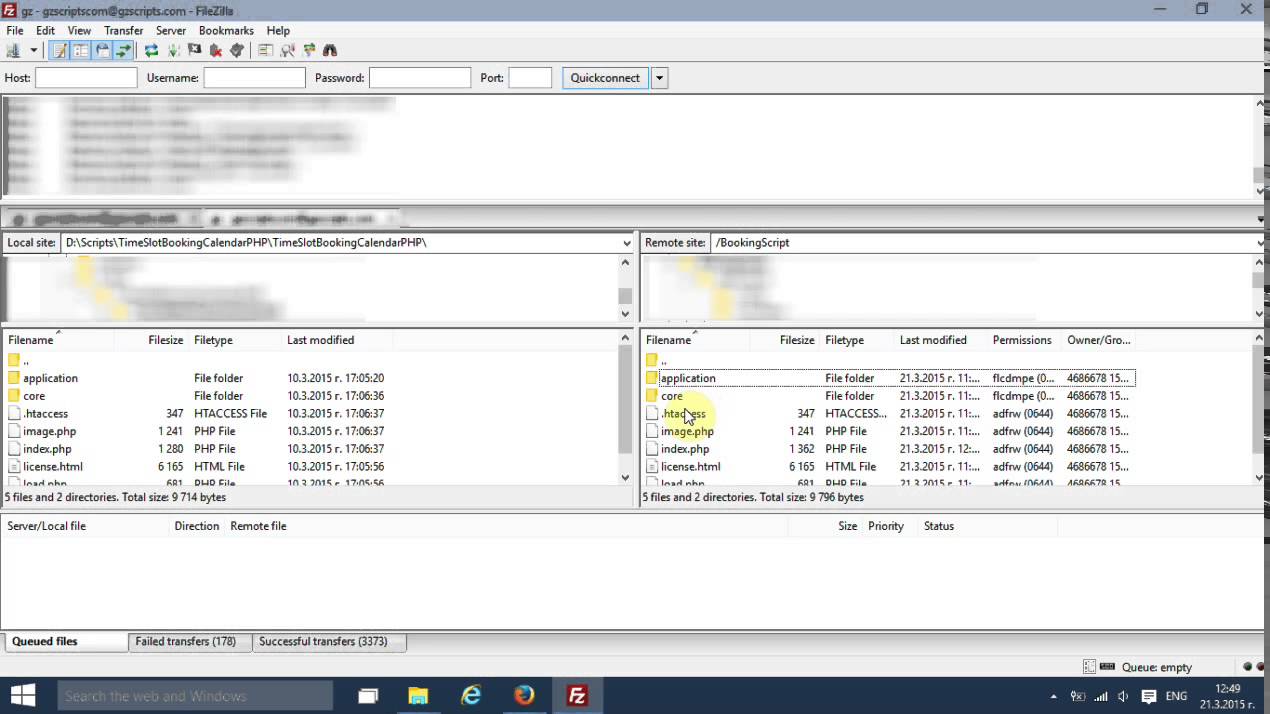Select remote license.html file
1270x714 pixels.
tap(690, 467)
